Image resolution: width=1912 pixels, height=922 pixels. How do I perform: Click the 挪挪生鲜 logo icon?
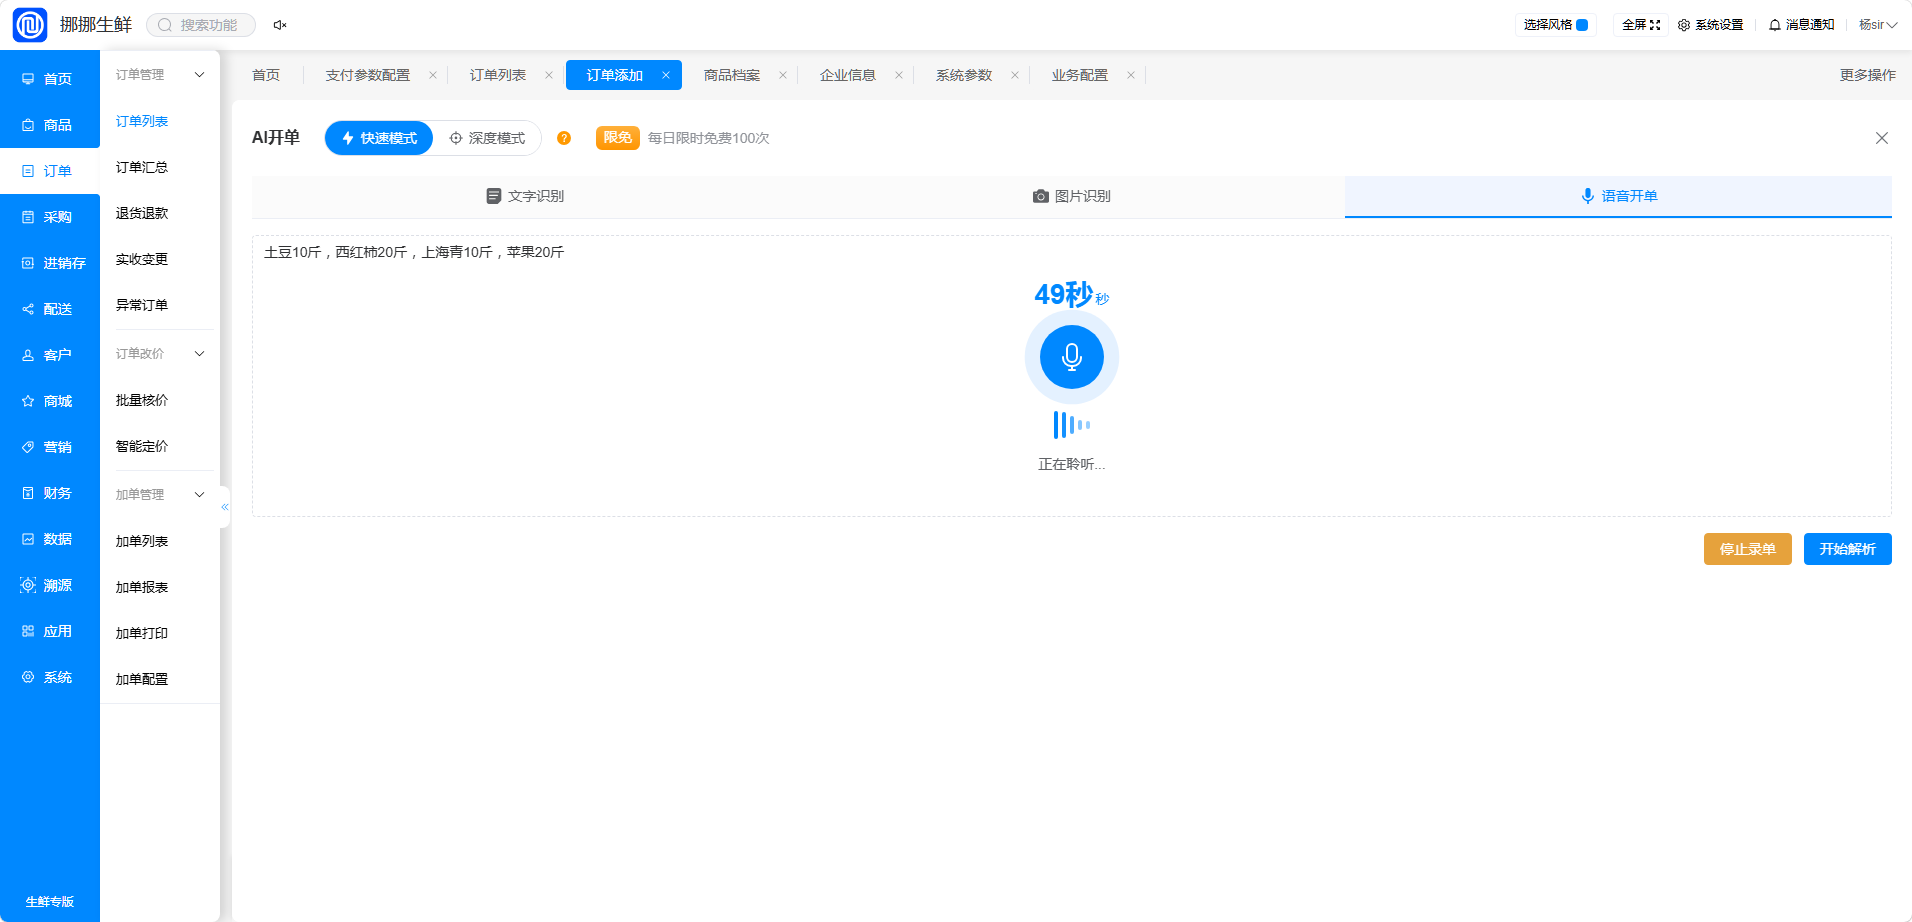[30, 25]
